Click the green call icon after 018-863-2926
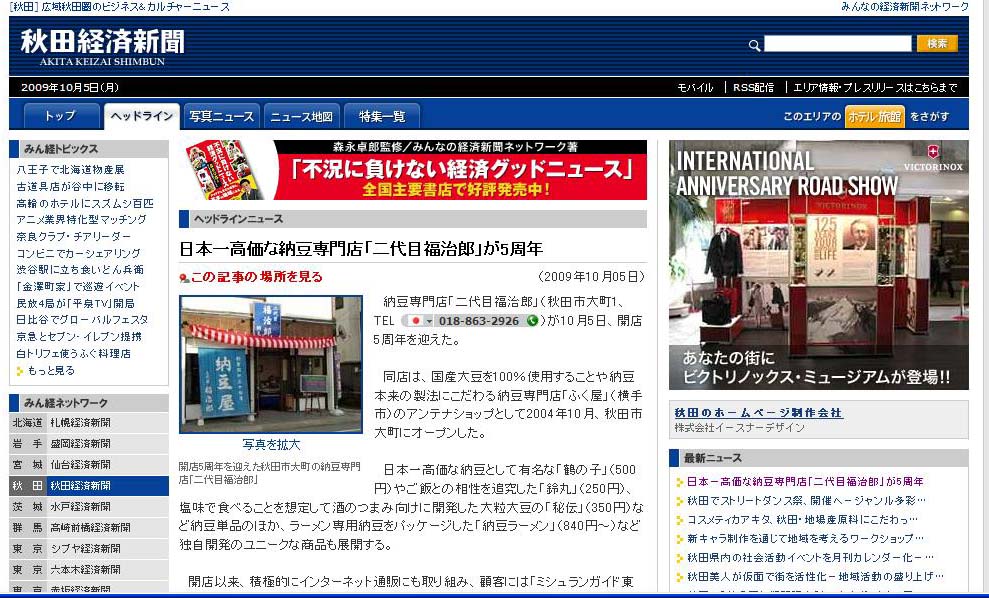Viewport: 989px width, 598px height. coord(532,320)
